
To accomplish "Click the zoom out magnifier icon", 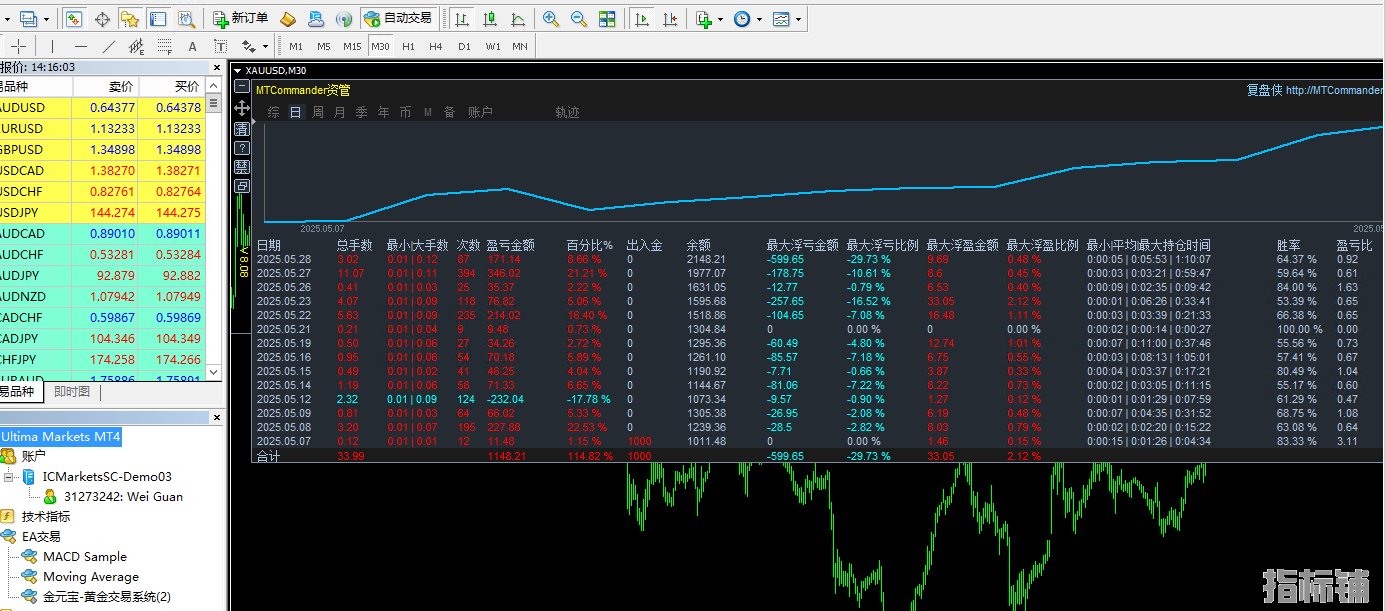I will click(x=579, y=18).
